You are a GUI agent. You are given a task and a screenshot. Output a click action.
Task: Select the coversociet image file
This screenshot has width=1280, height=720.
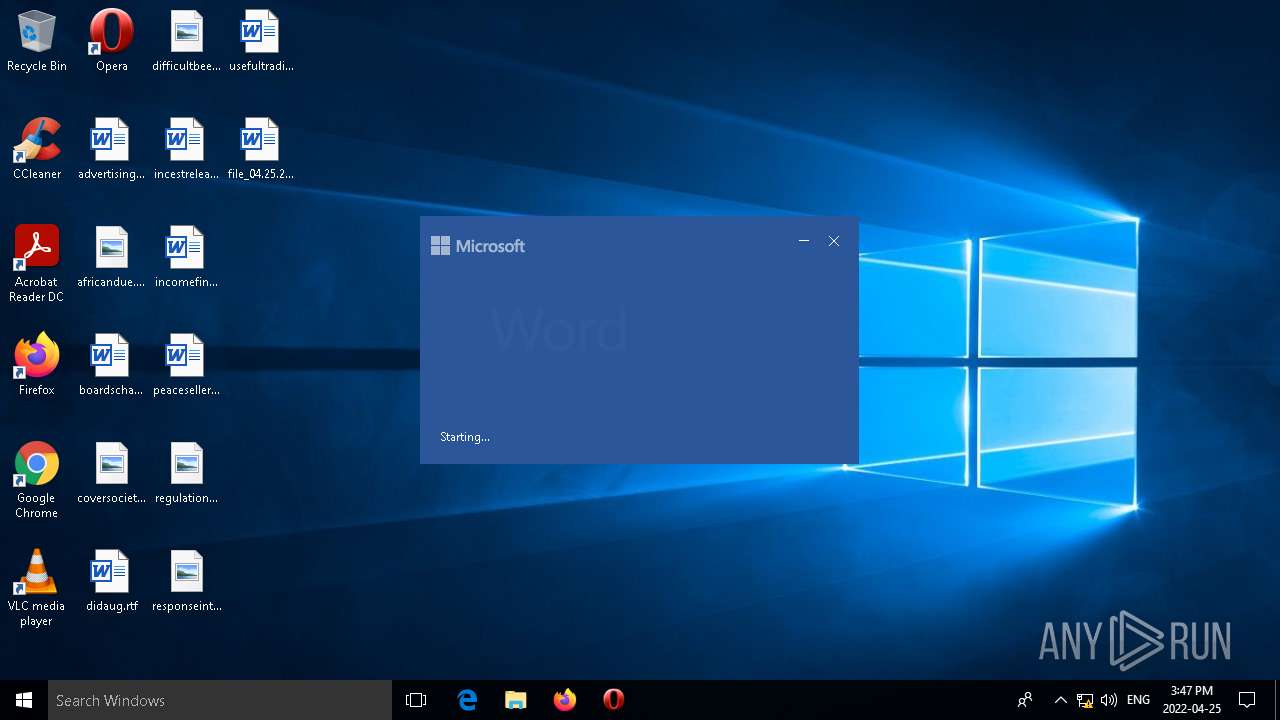[x=112, y=473]
